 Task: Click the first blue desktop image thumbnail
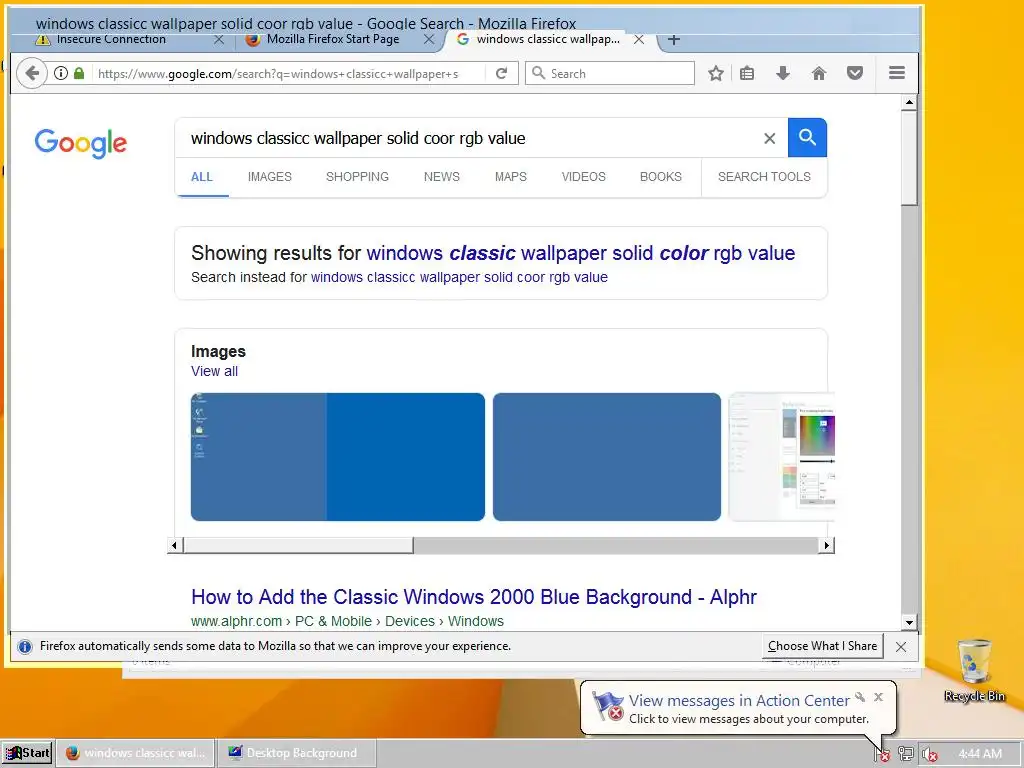tap(338, 457)
